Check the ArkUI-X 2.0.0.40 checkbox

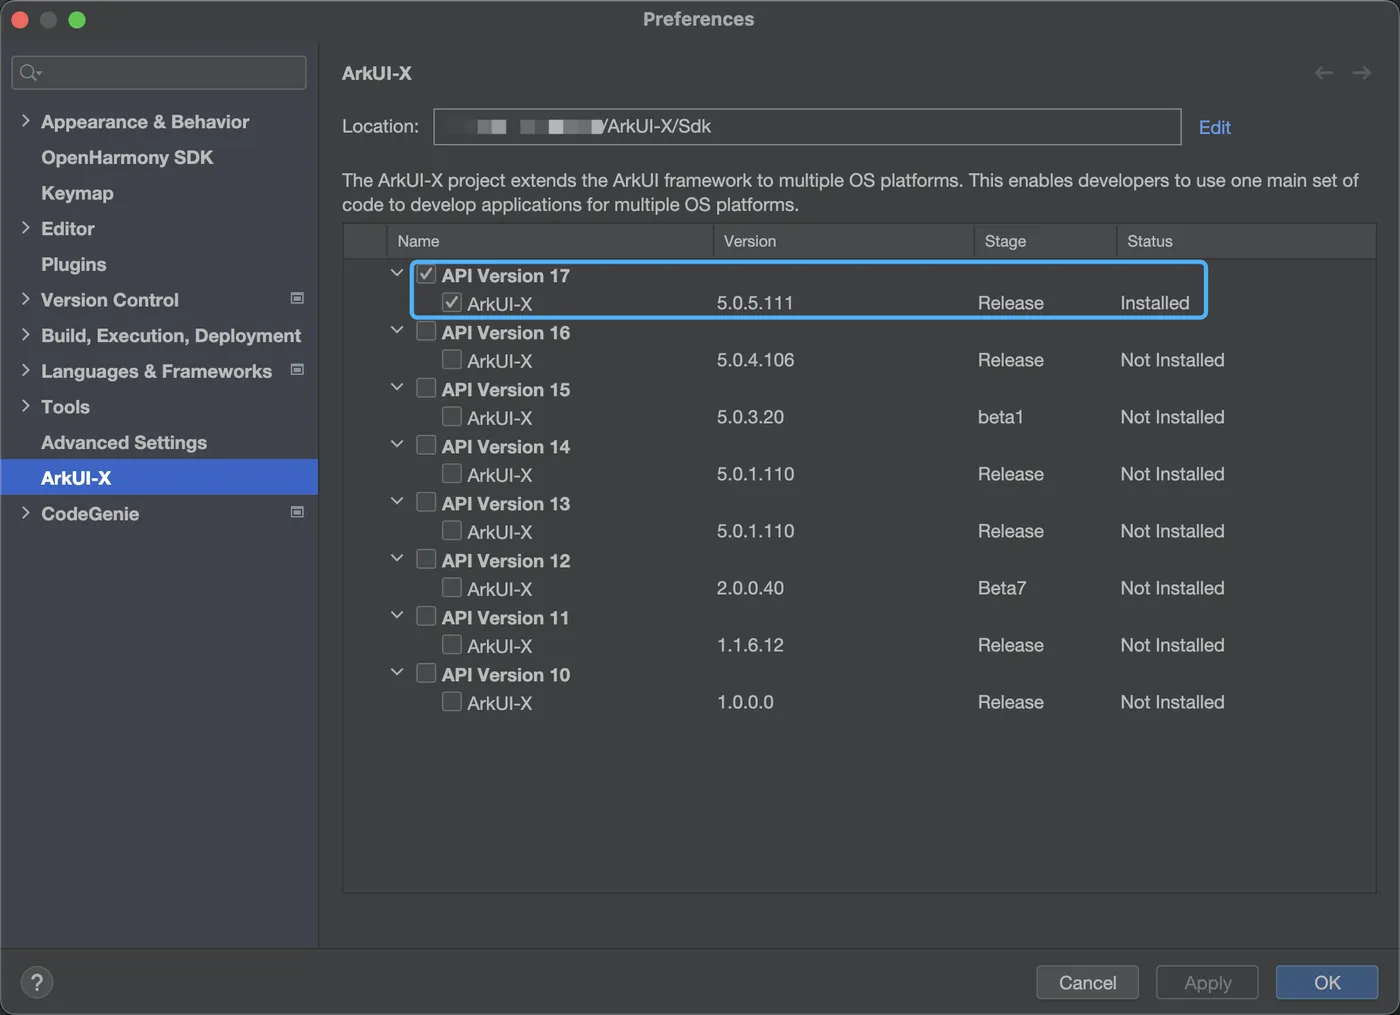tap(452, 587)
